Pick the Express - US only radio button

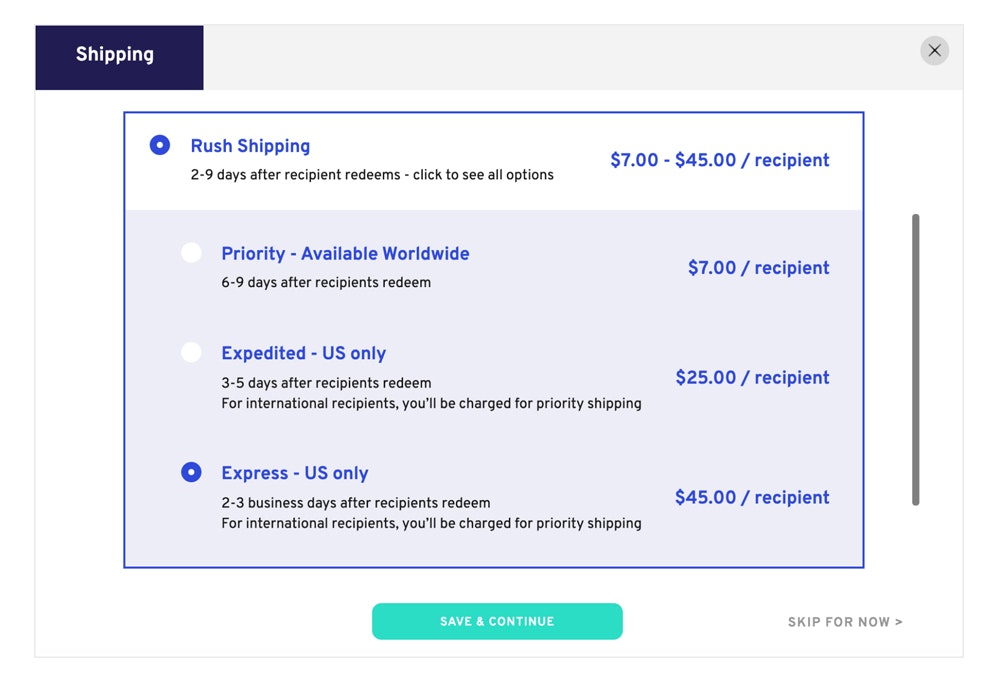pos(191,472)
